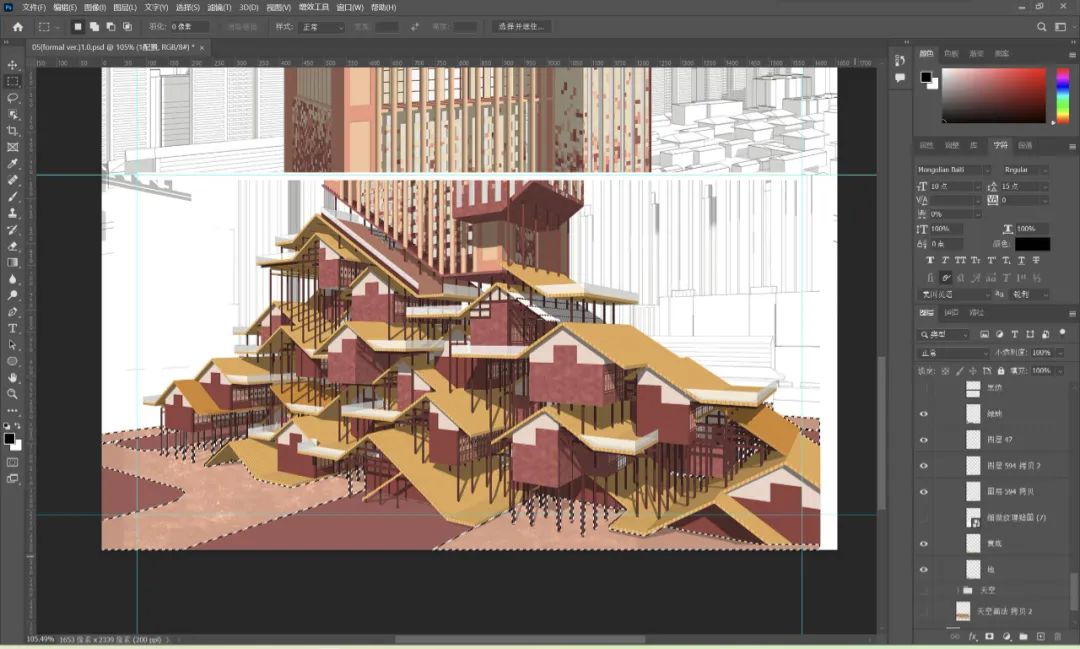This screenshot has height=649, width=1080.
Task: Toggle faux italic in Character panel
Action: point(945,260)
